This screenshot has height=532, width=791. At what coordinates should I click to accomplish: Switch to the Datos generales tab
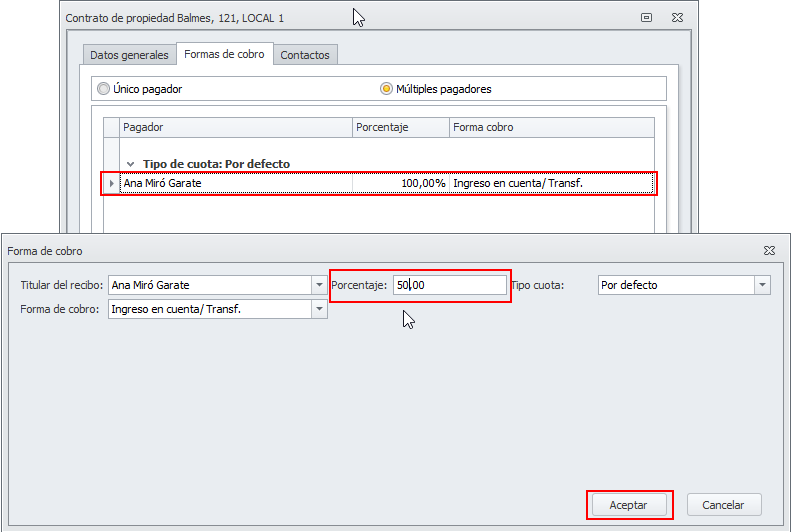(x=129, y=55)
